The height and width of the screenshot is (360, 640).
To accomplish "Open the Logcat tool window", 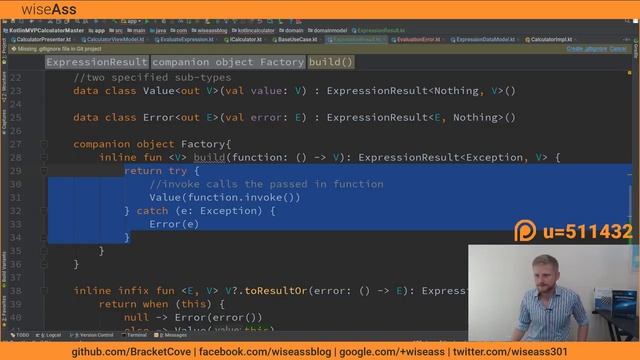I will [x=48, y=335].
